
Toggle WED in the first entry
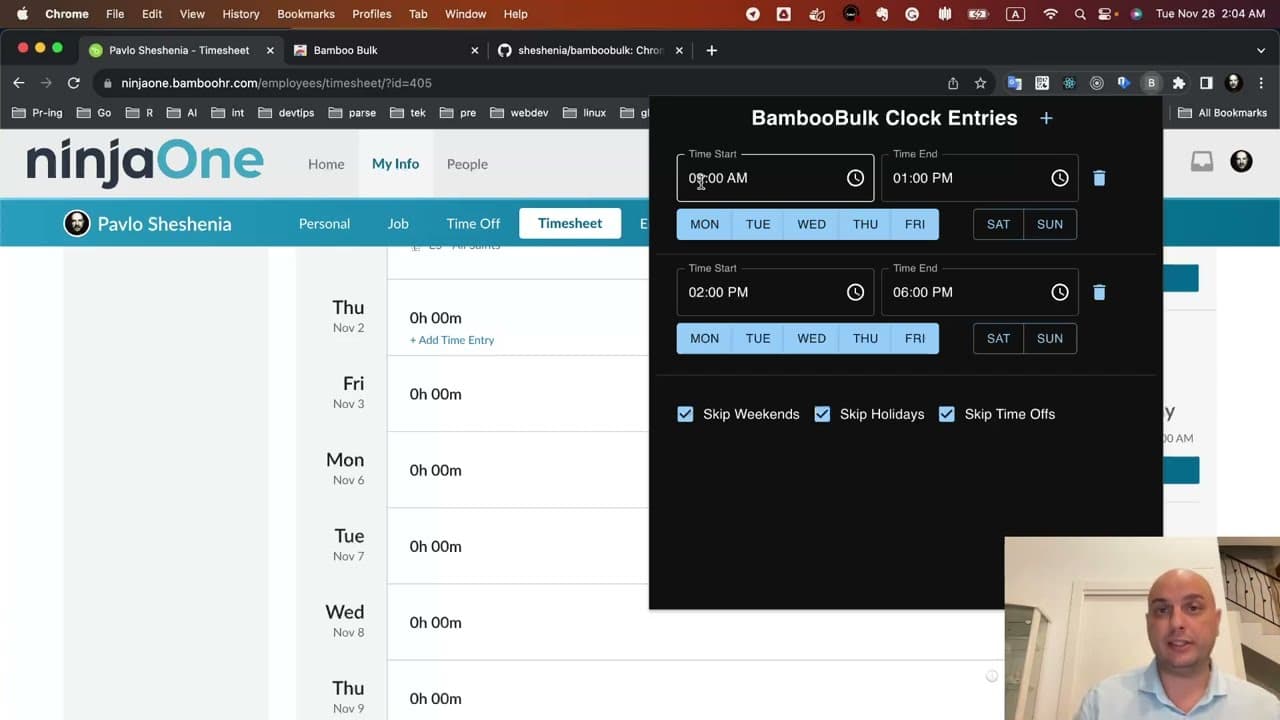811,224
